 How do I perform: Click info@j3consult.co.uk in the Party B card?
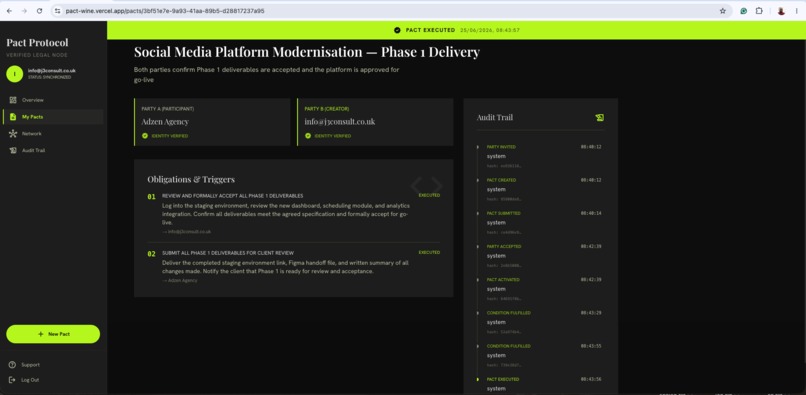coord(340,122)
